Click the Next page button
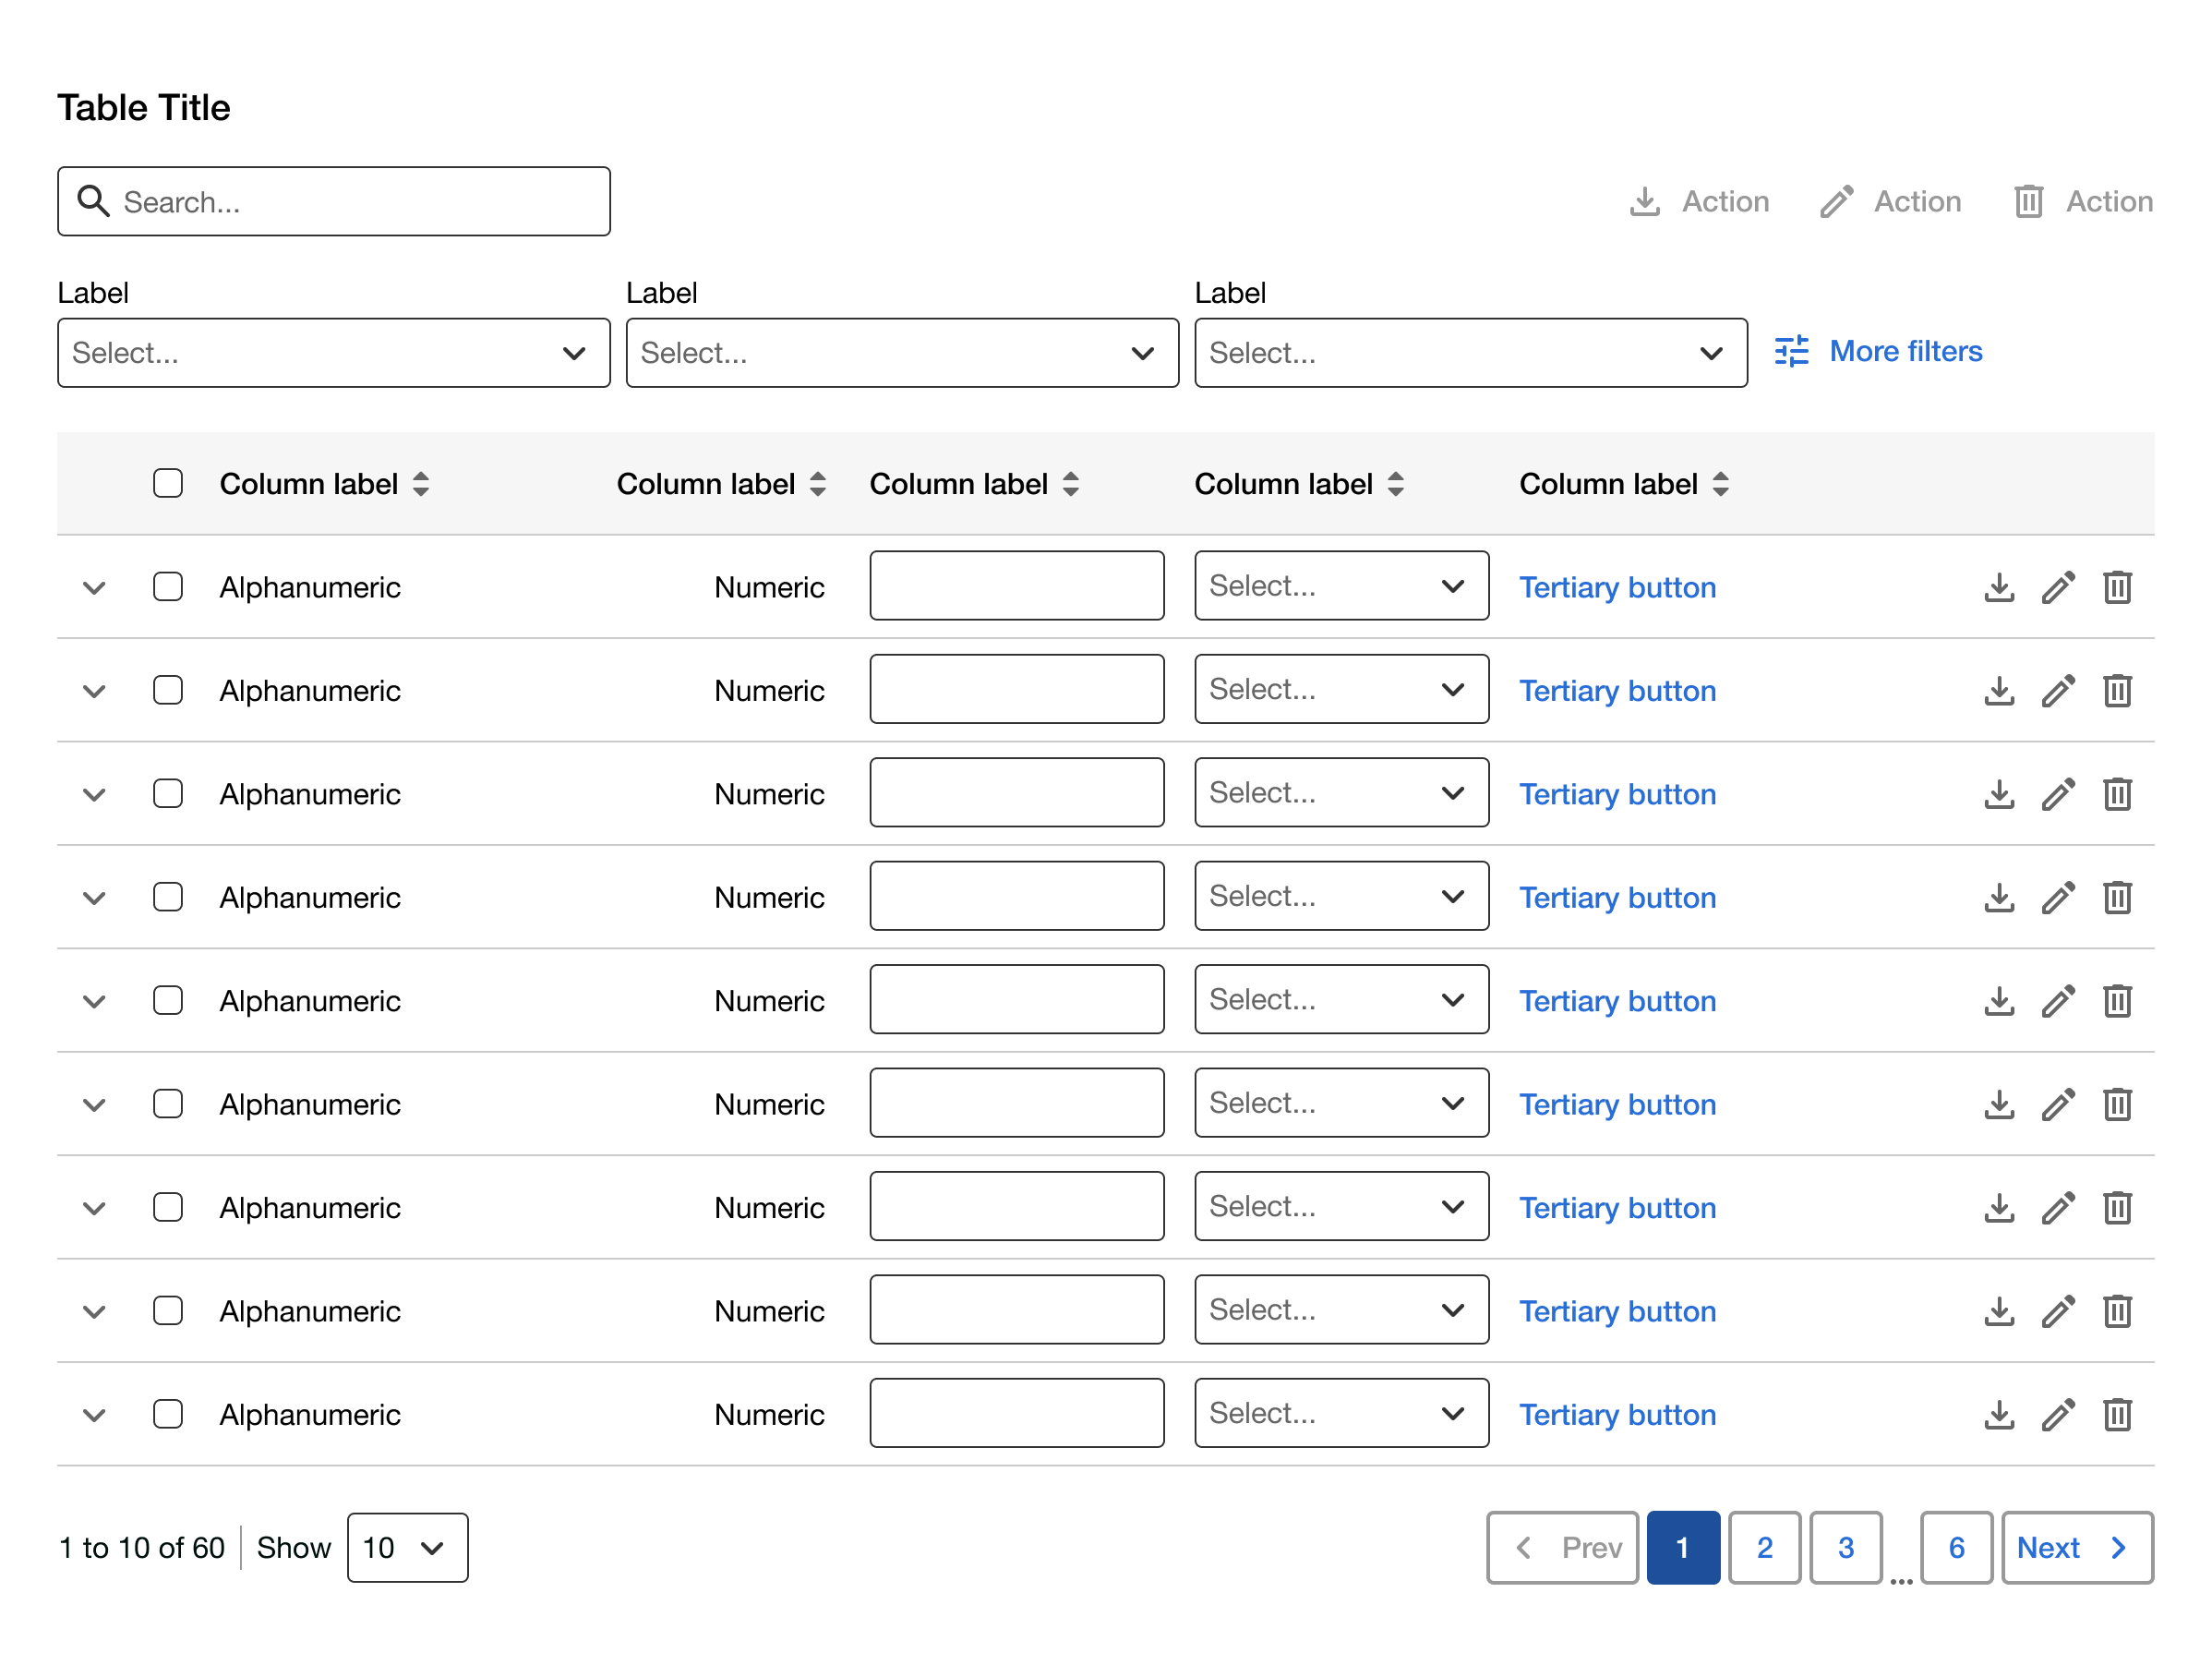2212x1677 pixels. [2077, 1548]
